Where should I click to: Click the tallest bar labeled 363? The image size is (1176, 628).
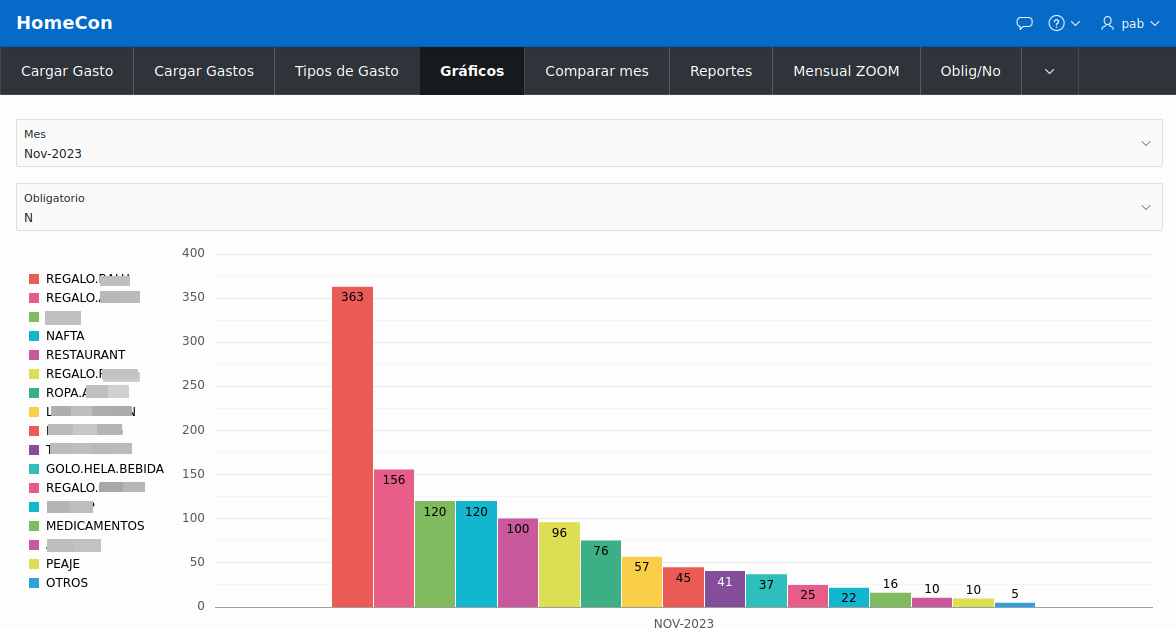352,450
